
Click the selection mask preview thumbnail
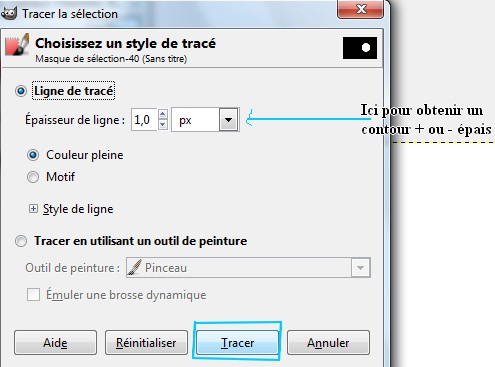[360, 48]
